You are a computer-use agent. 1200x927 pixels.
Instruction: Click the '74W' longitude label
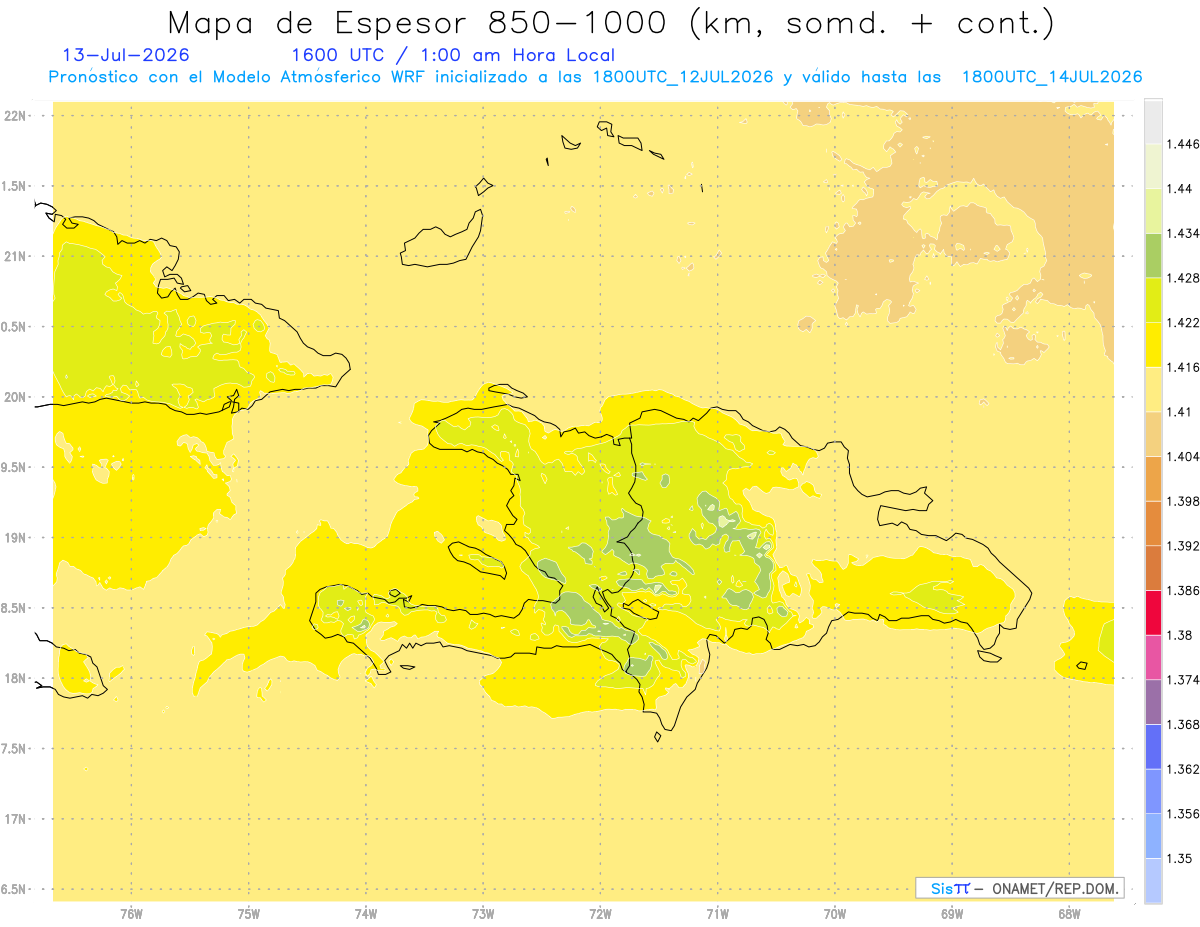click(x=366, y=914)
